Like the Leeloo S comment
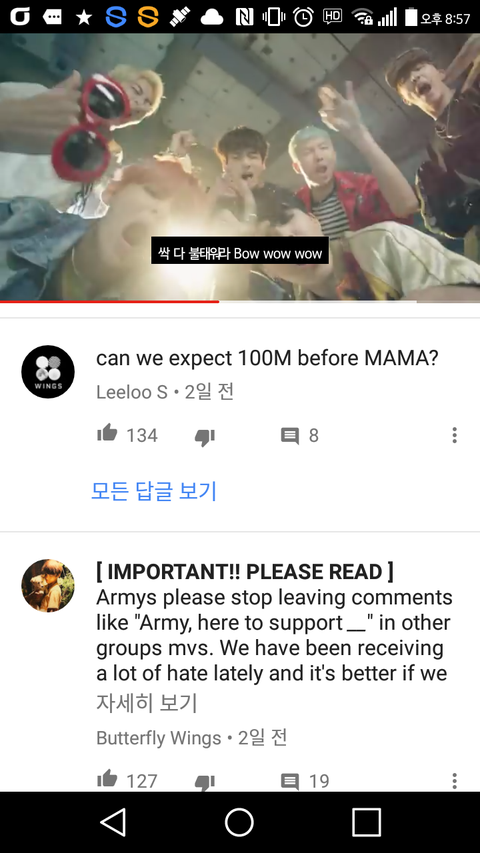This screenshot has width=480, height=853. (x=107, y=434)
